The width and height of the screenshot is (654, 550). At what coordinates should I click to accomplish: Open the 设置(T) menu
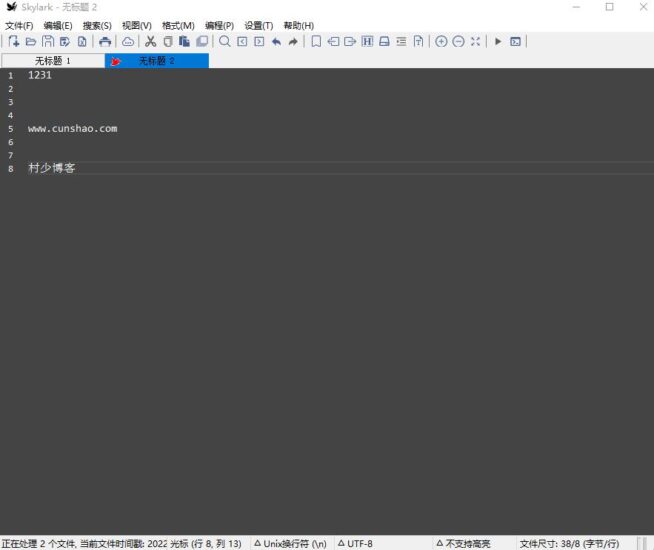[x=259, y=25]
